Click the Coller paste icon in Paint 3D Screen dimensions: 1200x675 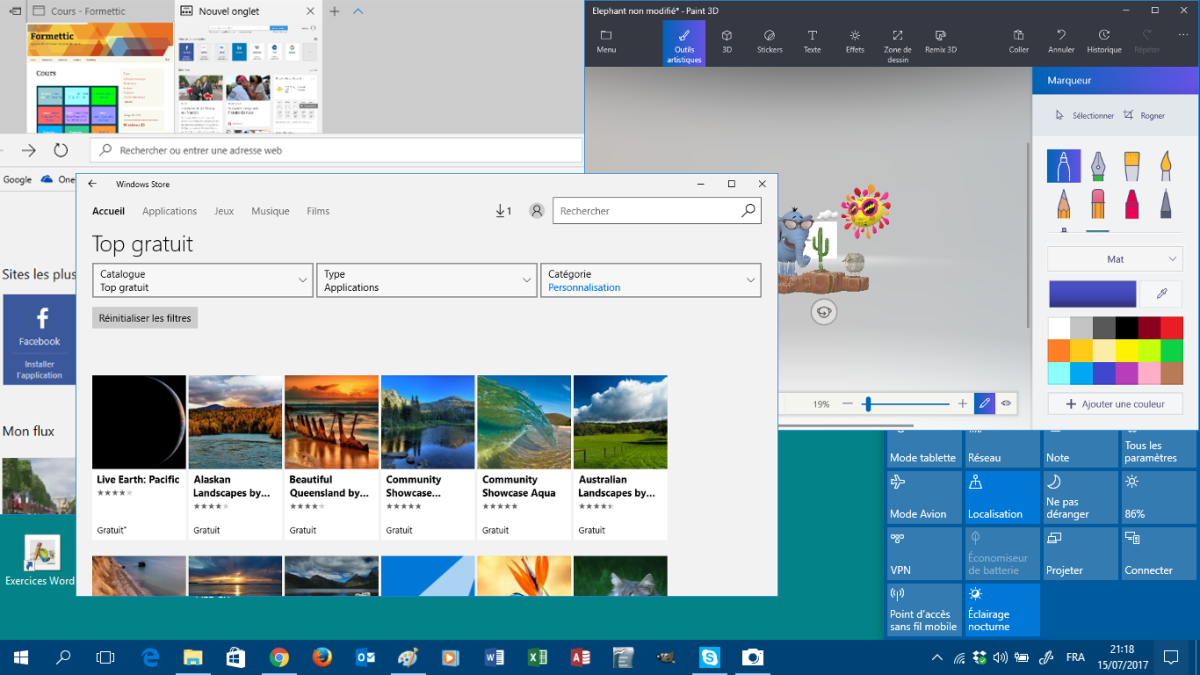tap(1019, 35)
